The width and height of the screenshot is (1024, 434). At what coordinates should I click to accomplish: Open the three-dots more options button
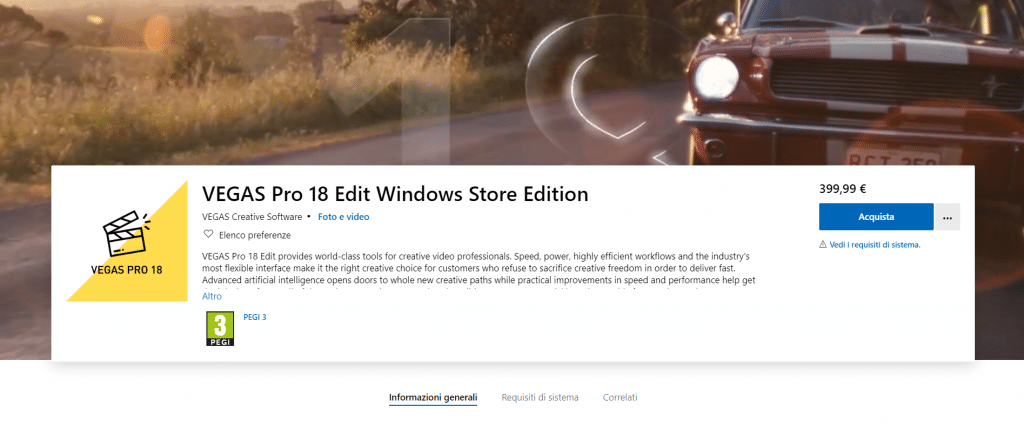(x=947, y=216)
